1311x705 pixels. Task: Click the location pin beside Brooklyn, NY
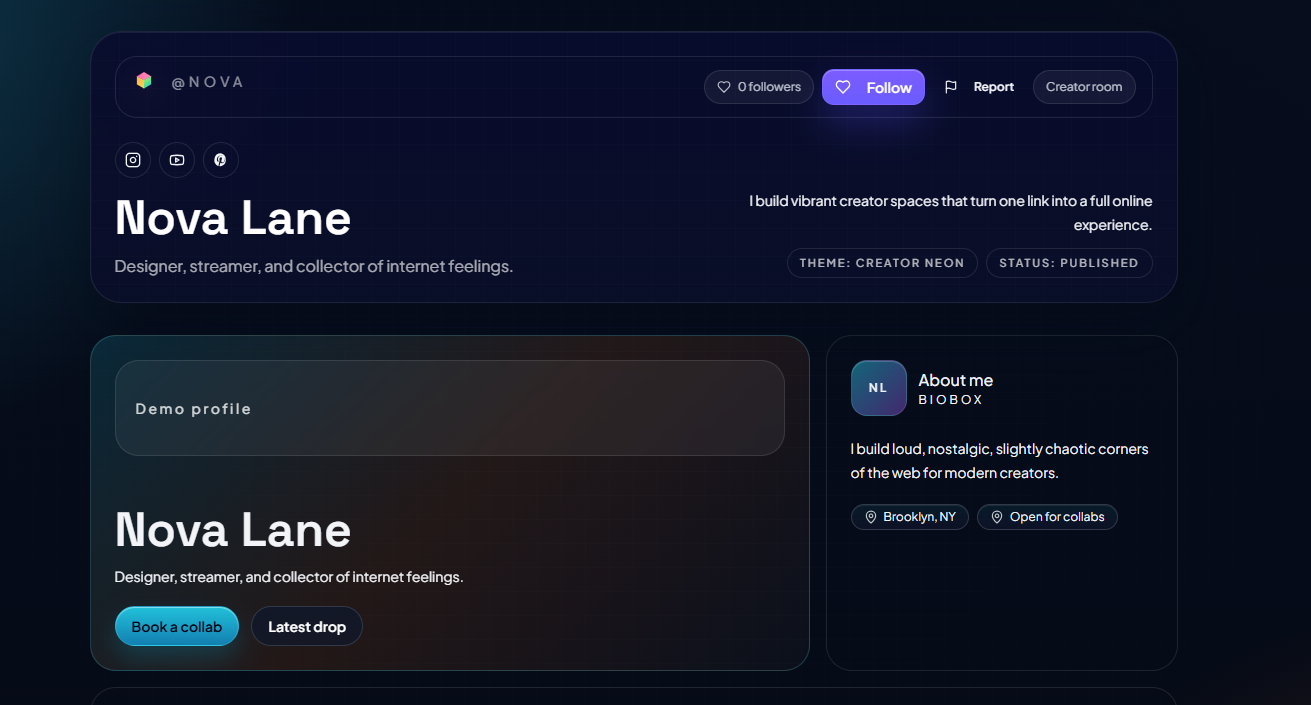(871, 517)
